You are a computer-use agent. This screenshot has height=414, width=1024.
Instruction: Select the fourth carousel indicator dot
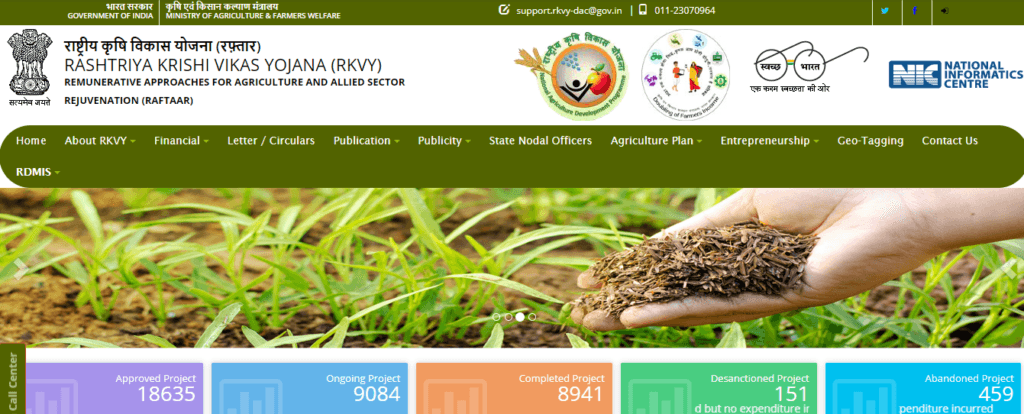click(x=532, y=317)
